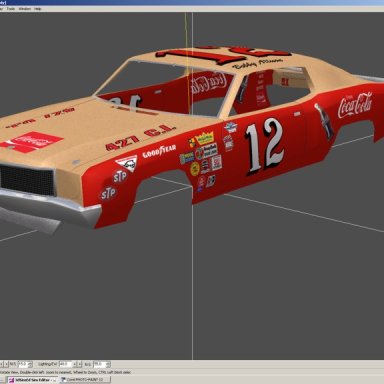Open the Tools menu
The height and width of the screenshot is (384, 384).
11,9
